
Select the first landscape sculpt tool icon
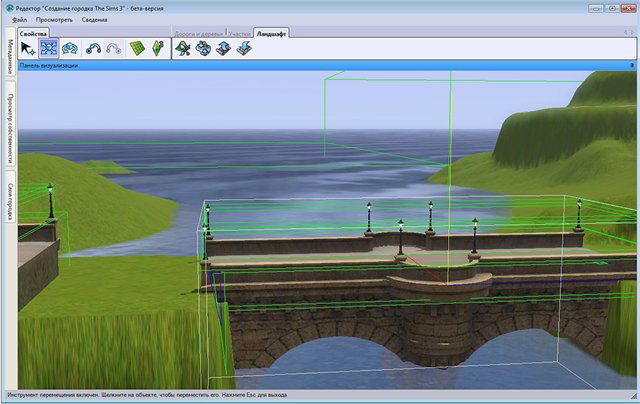pos(183,48)
